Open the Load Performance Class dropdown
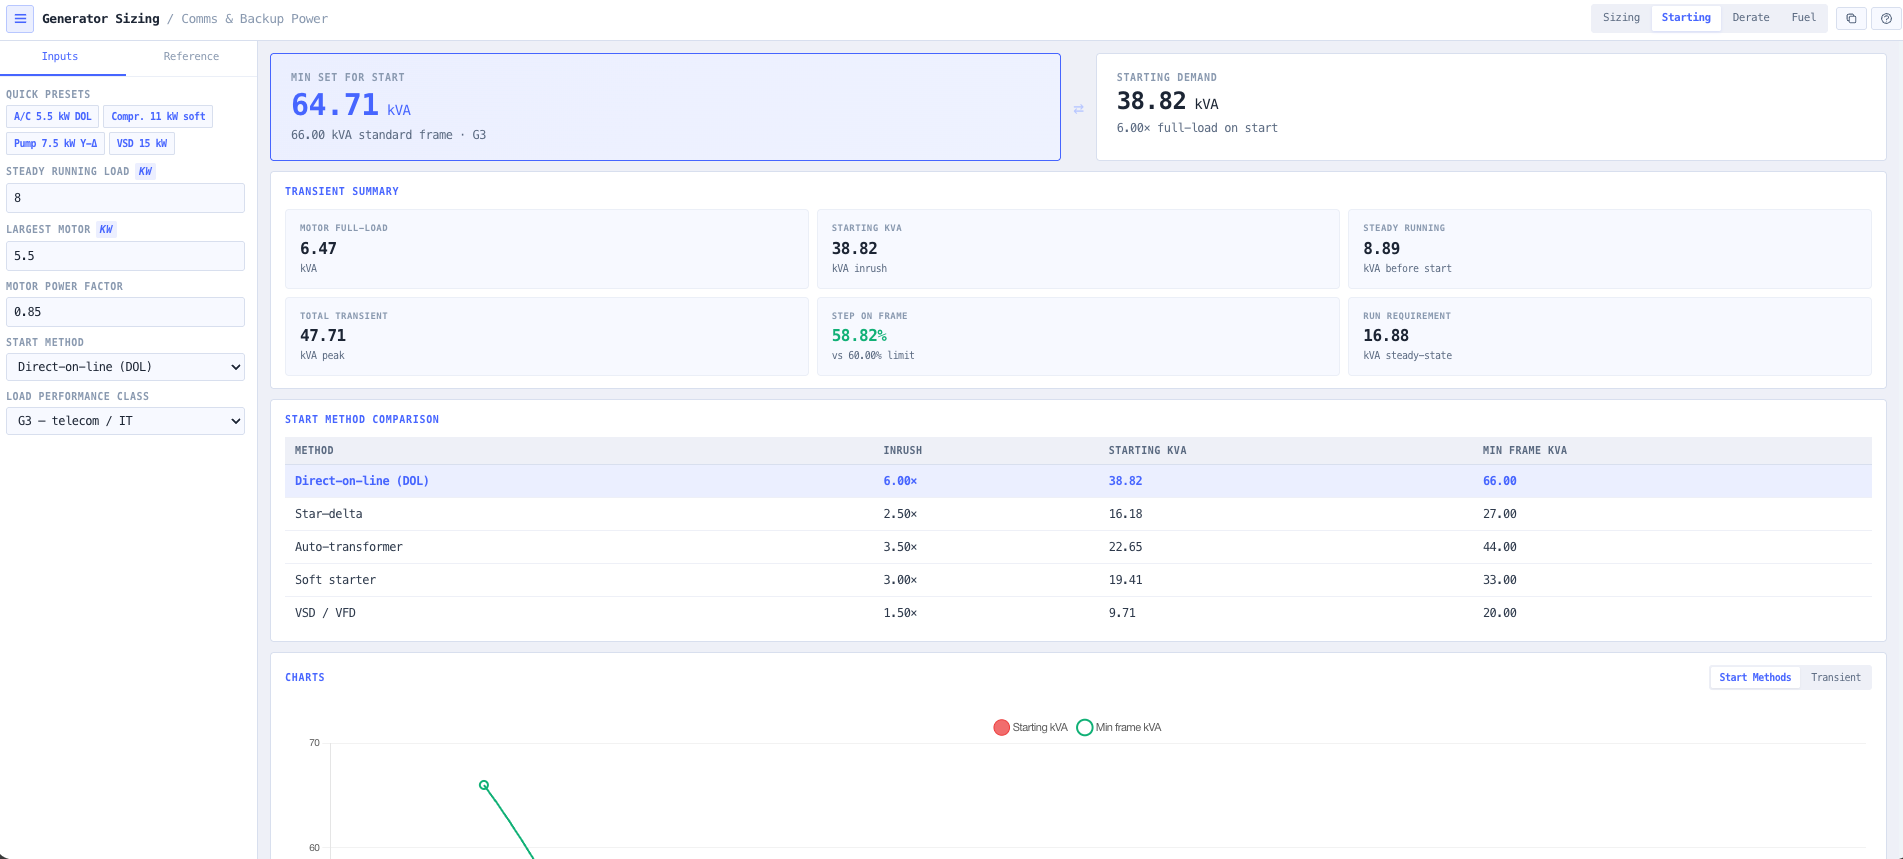1903x859 pixels. coord(125,421)
